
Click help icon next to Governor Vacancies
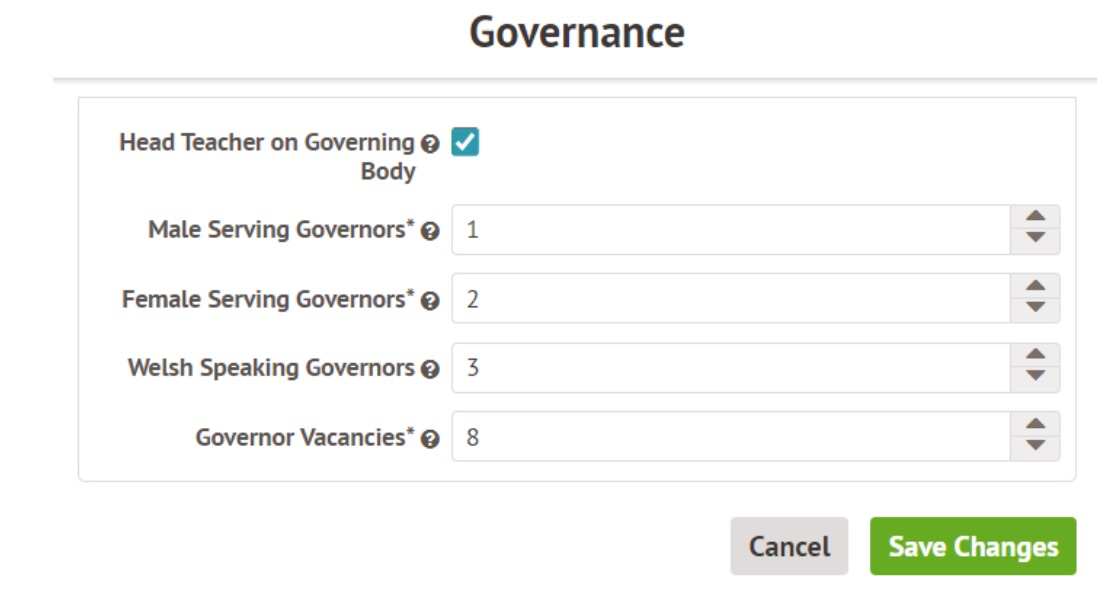coord(430,439)
